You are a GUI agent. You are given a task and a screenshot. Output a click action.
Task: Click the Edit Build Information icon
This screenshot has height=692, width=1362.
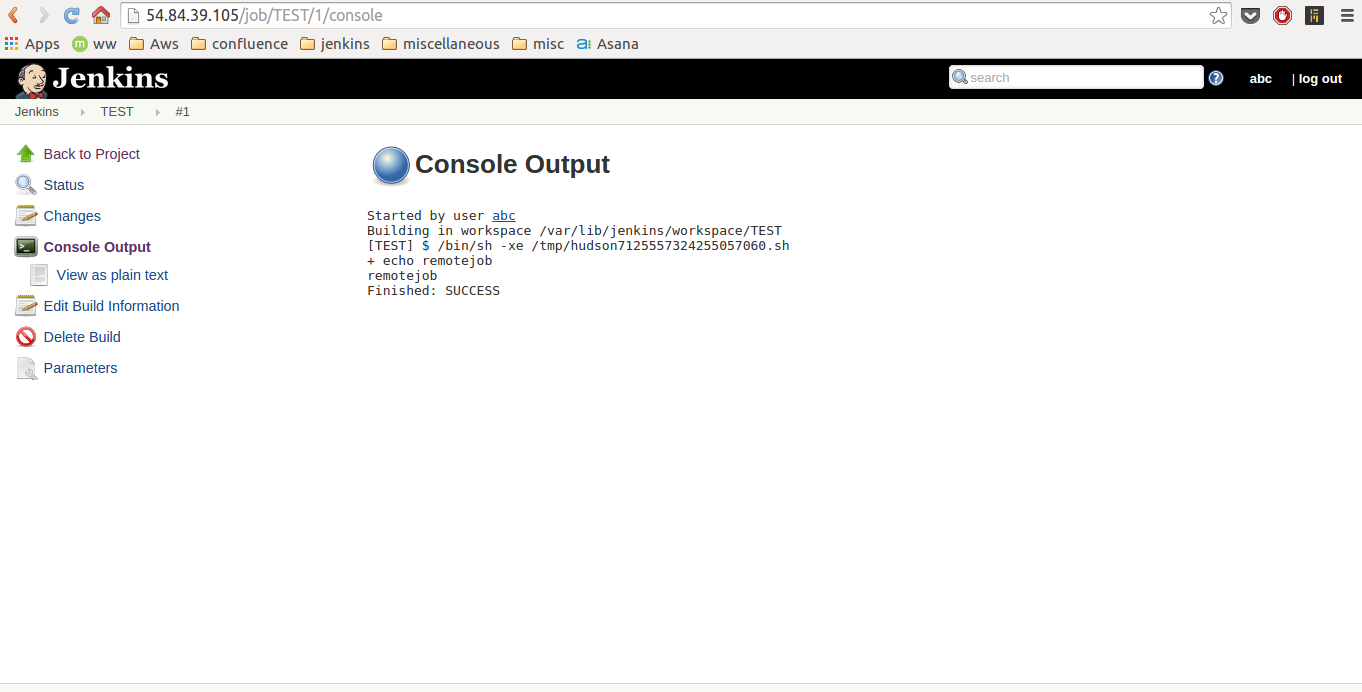click(x=26, y=306)
